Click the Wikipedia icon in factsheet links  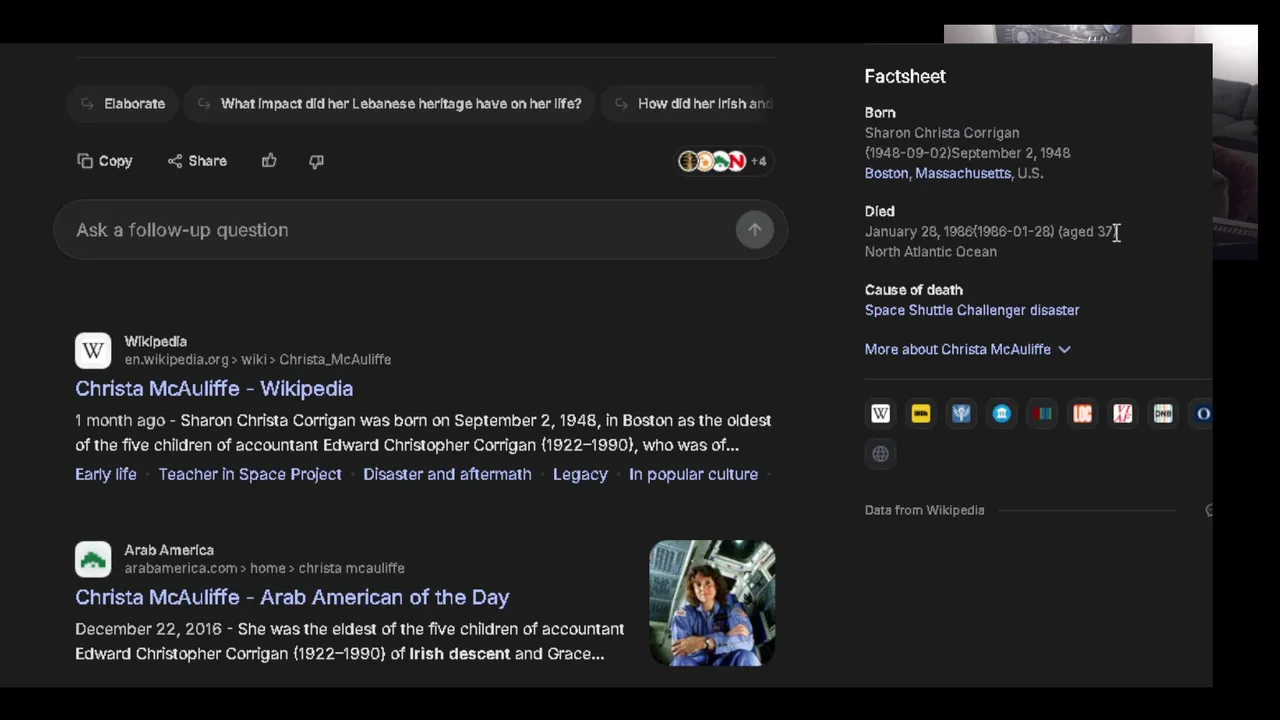880,413
